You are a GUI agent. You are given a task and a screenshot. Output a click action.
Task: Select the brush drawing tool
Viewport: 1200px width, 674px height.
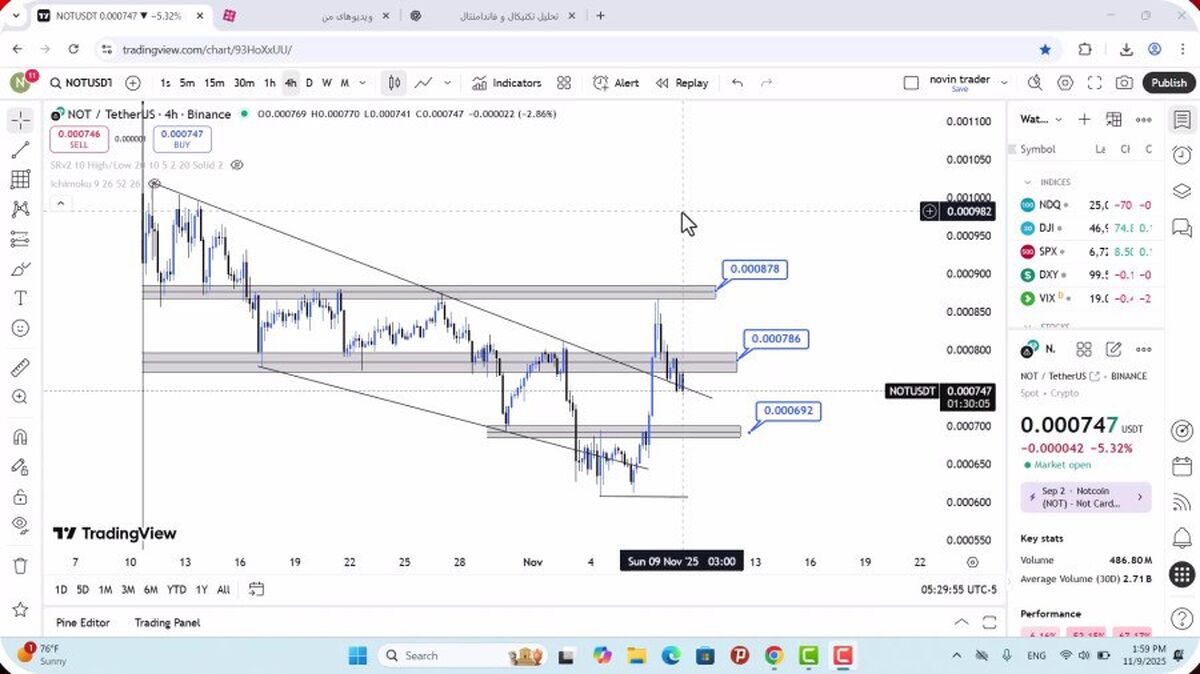[20, 269]
